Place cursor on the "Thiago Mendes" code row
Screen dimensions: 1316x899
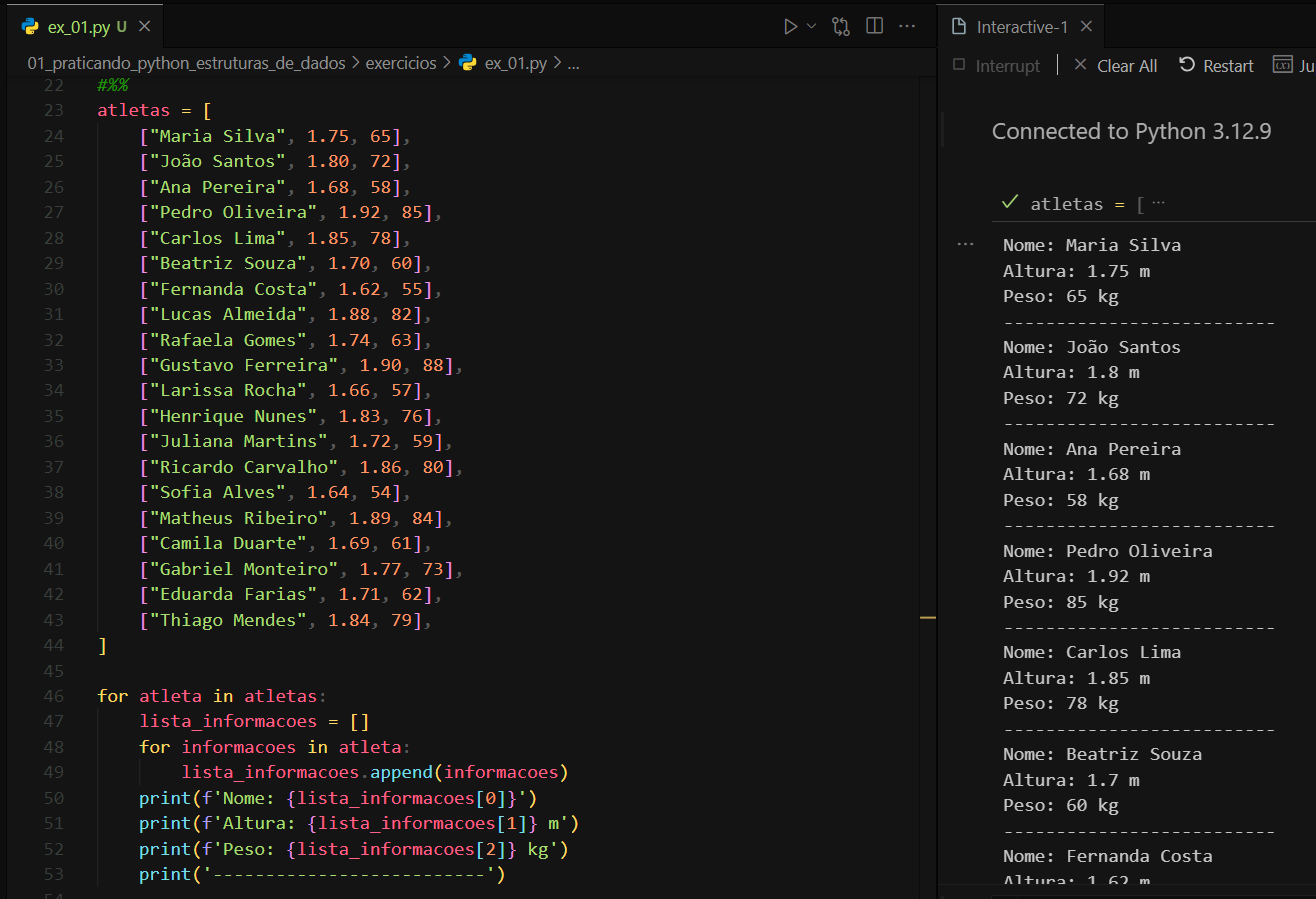(286, 620)
